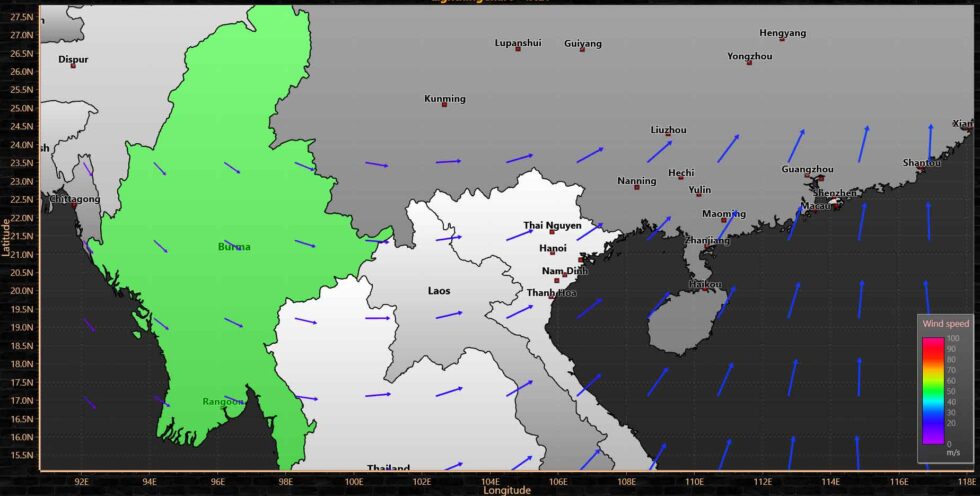Select the Shantou city label
This screenshot has height=496, width=980.
point(921,163)
